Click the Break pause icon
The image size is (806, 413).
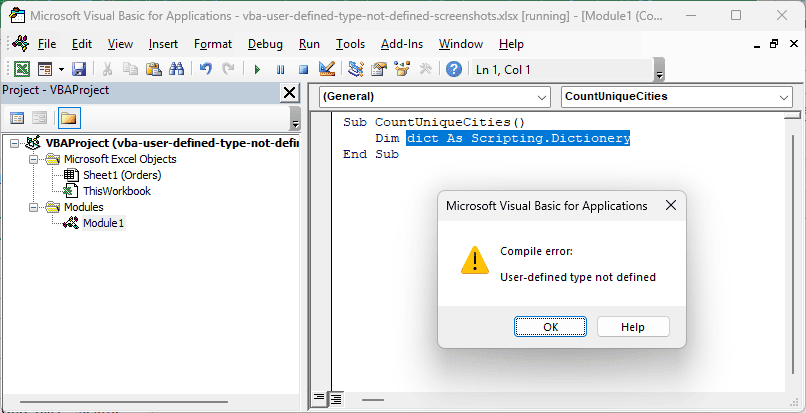click(x=280, y=69)
